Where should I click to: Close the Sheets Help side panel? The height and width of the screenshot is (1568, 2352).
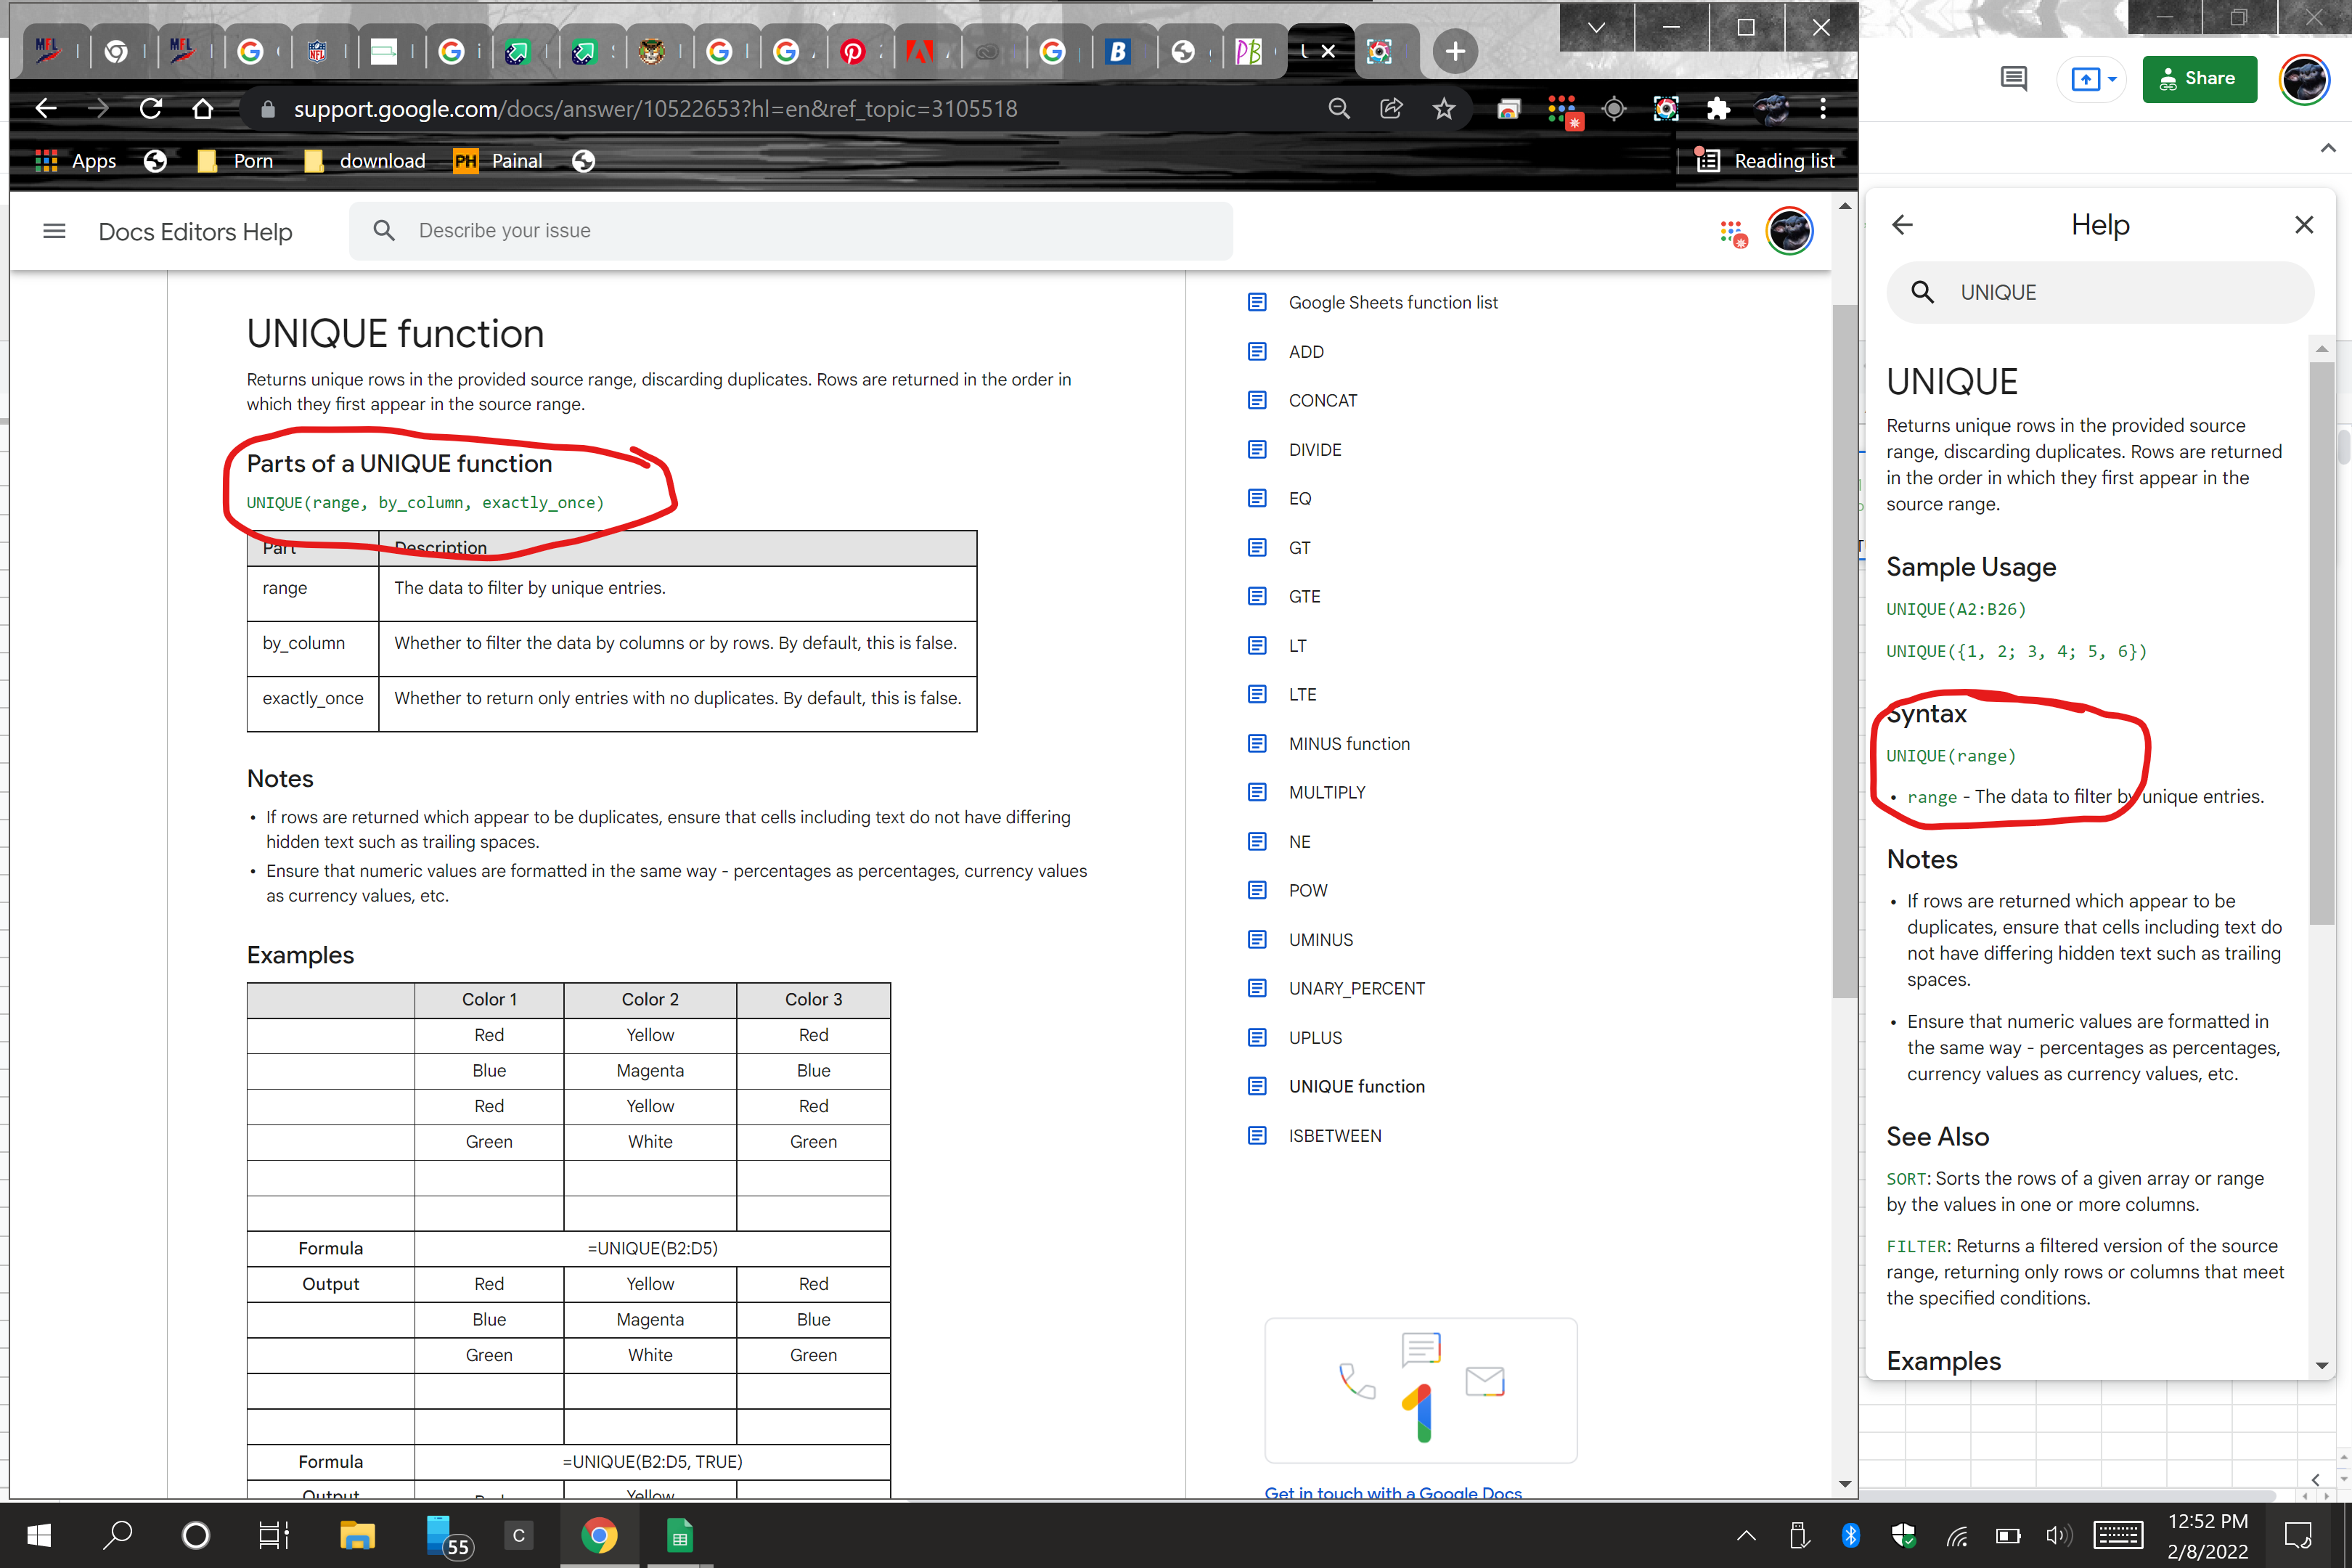[x=2304, y=225]
